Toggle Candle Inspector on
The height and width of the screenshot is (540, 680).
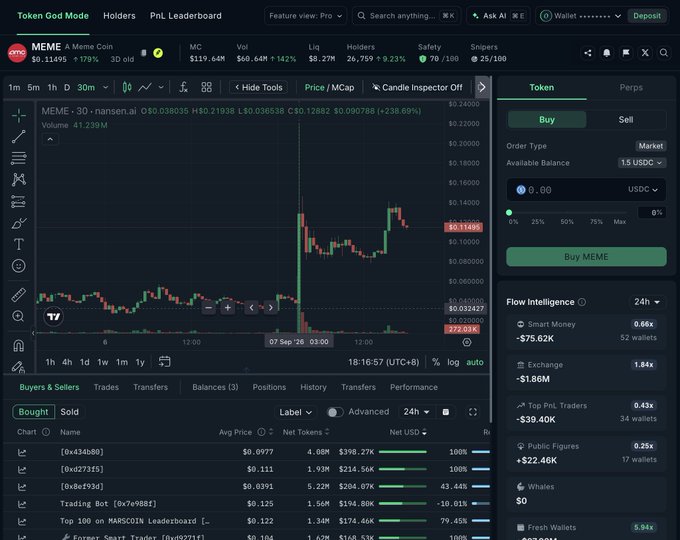point(417,88)
